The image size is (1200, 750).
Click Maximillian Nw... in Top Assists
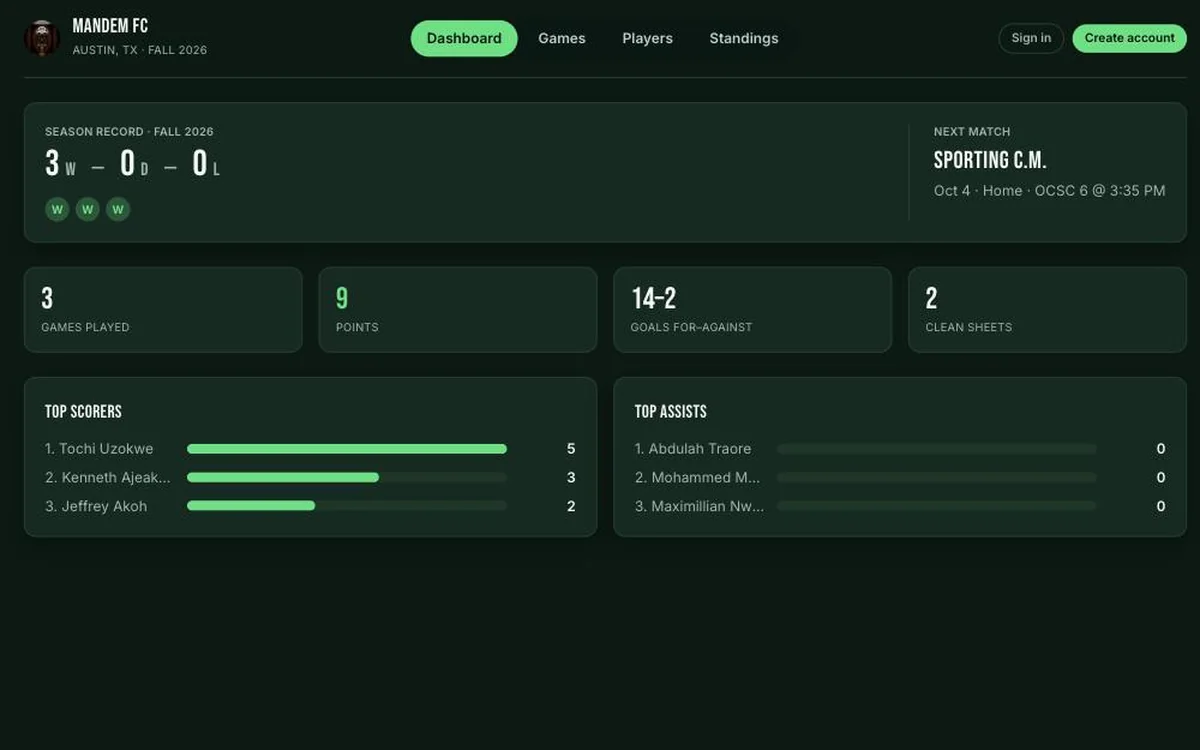click(x=699, y=507)
